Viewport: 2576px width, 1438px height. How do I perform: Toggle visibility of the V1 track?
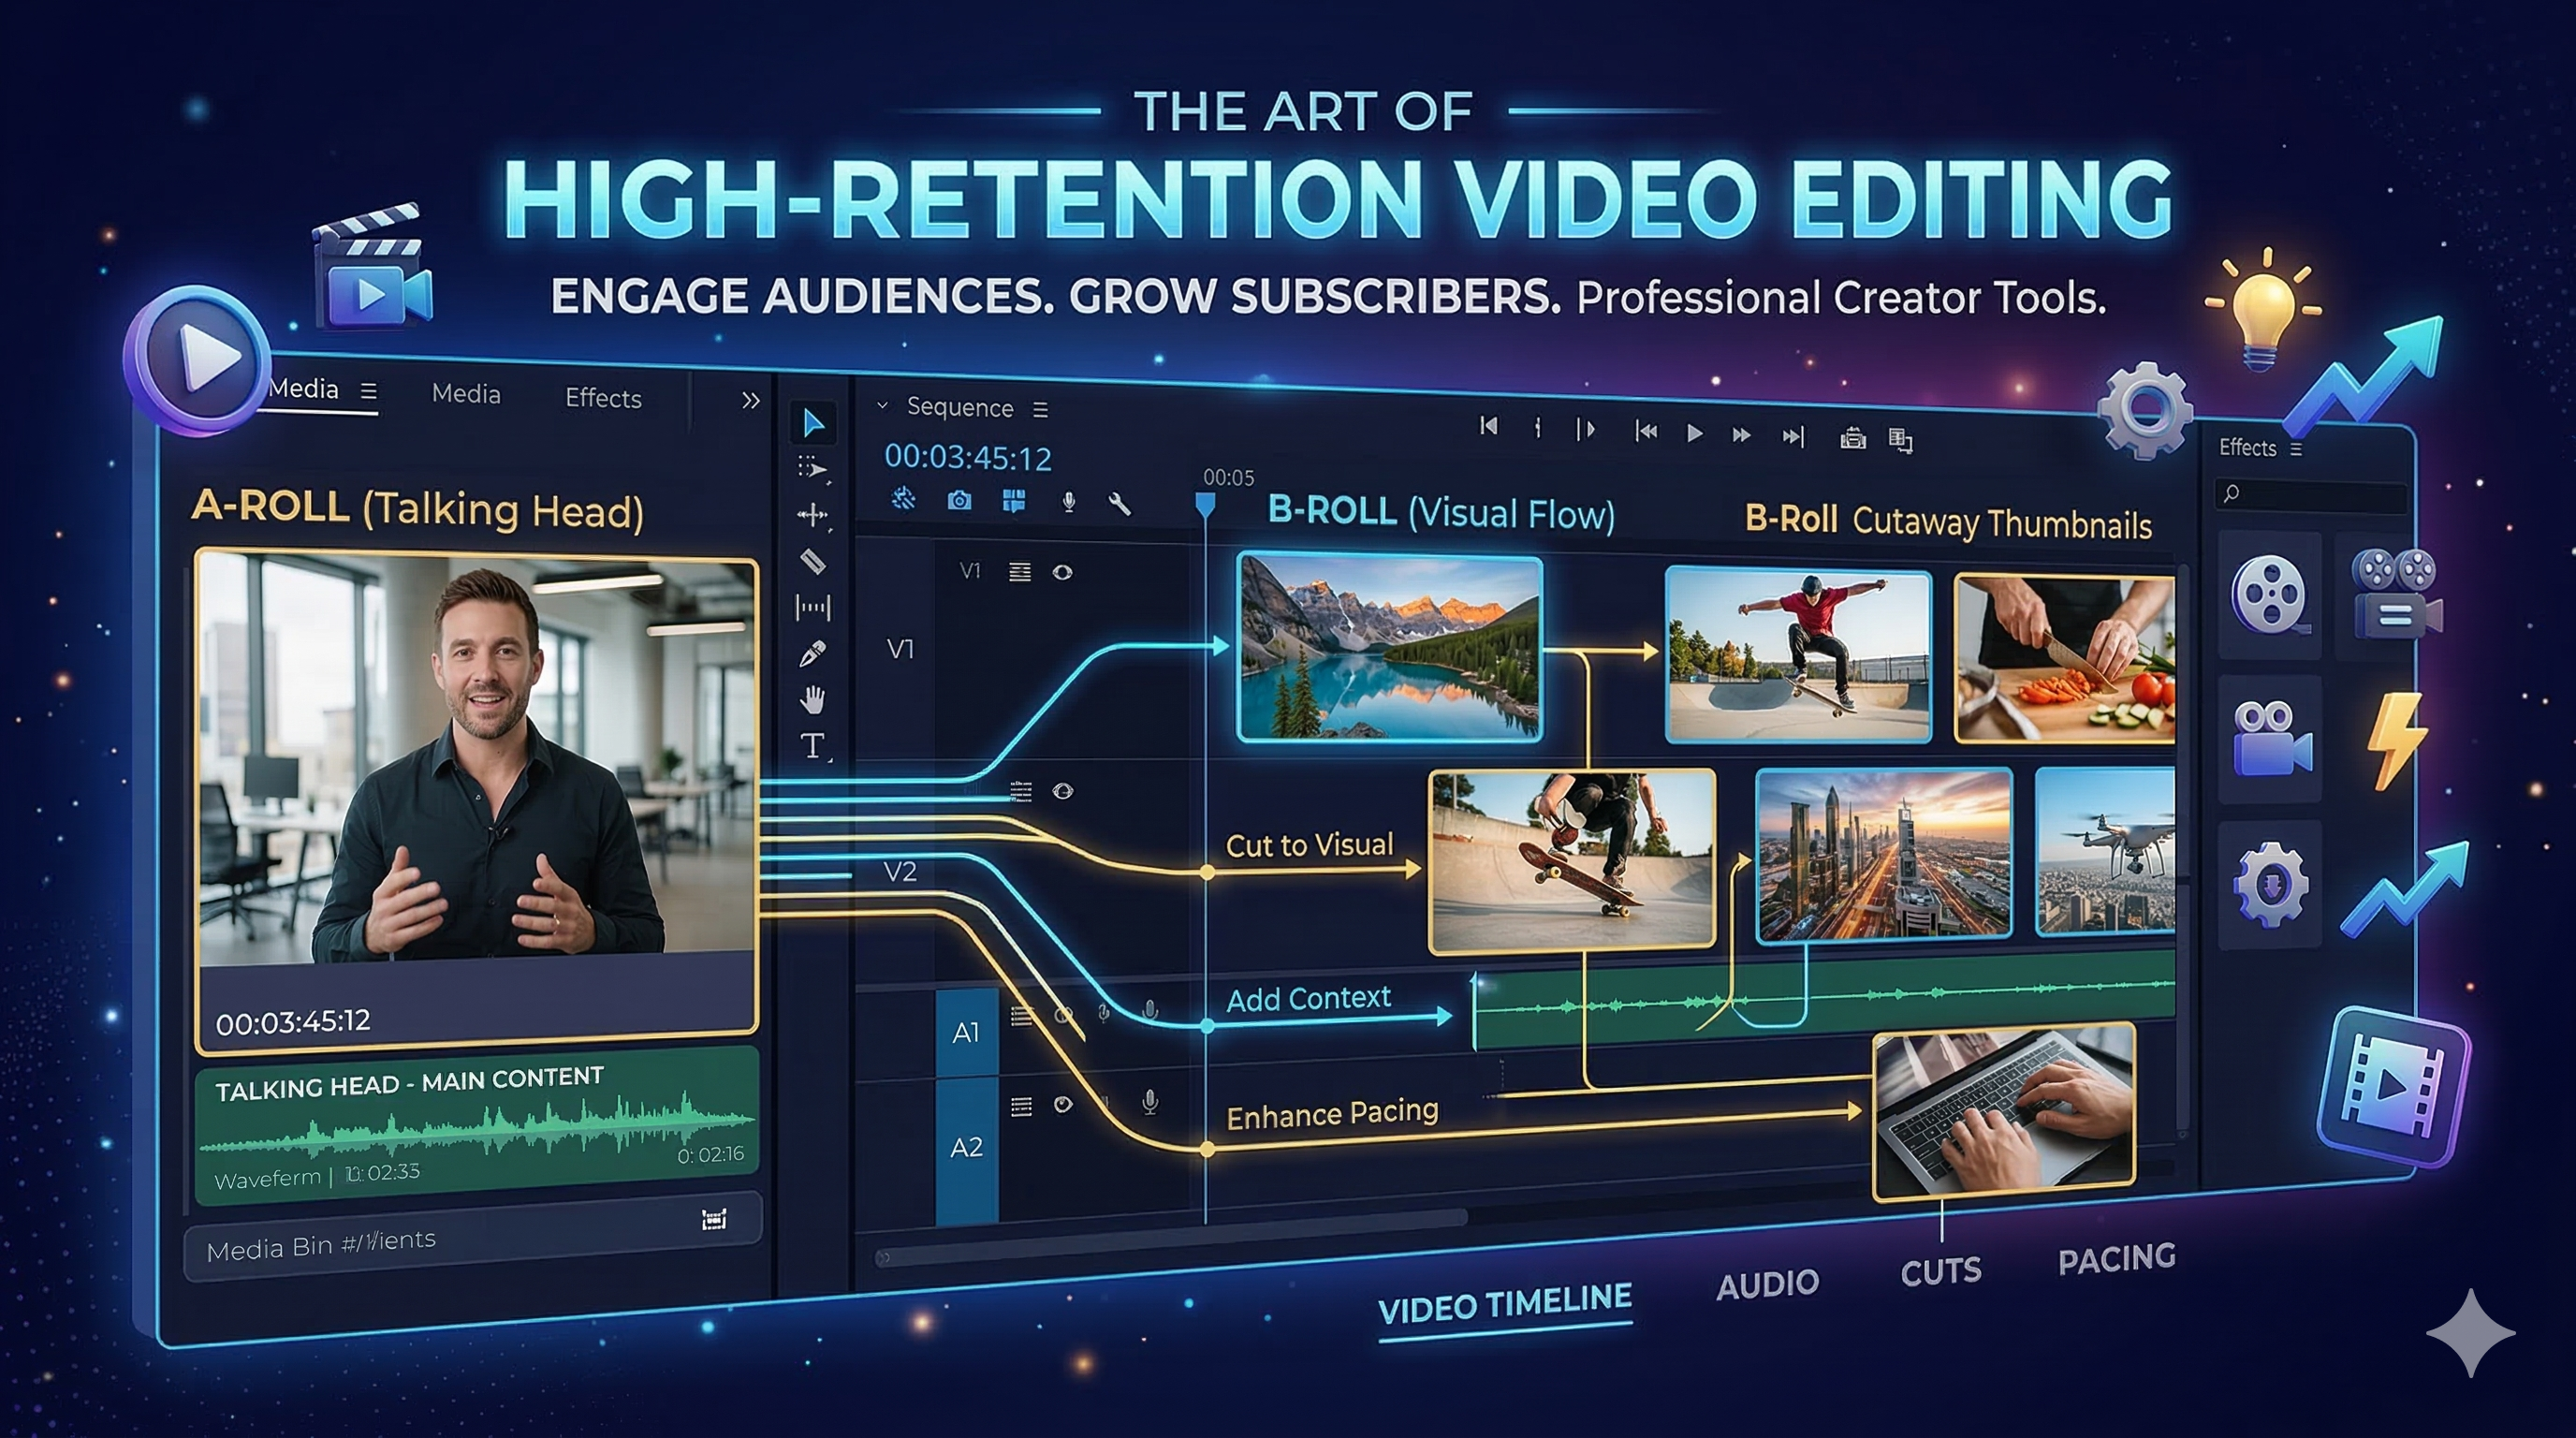[x=1063, y=572]
